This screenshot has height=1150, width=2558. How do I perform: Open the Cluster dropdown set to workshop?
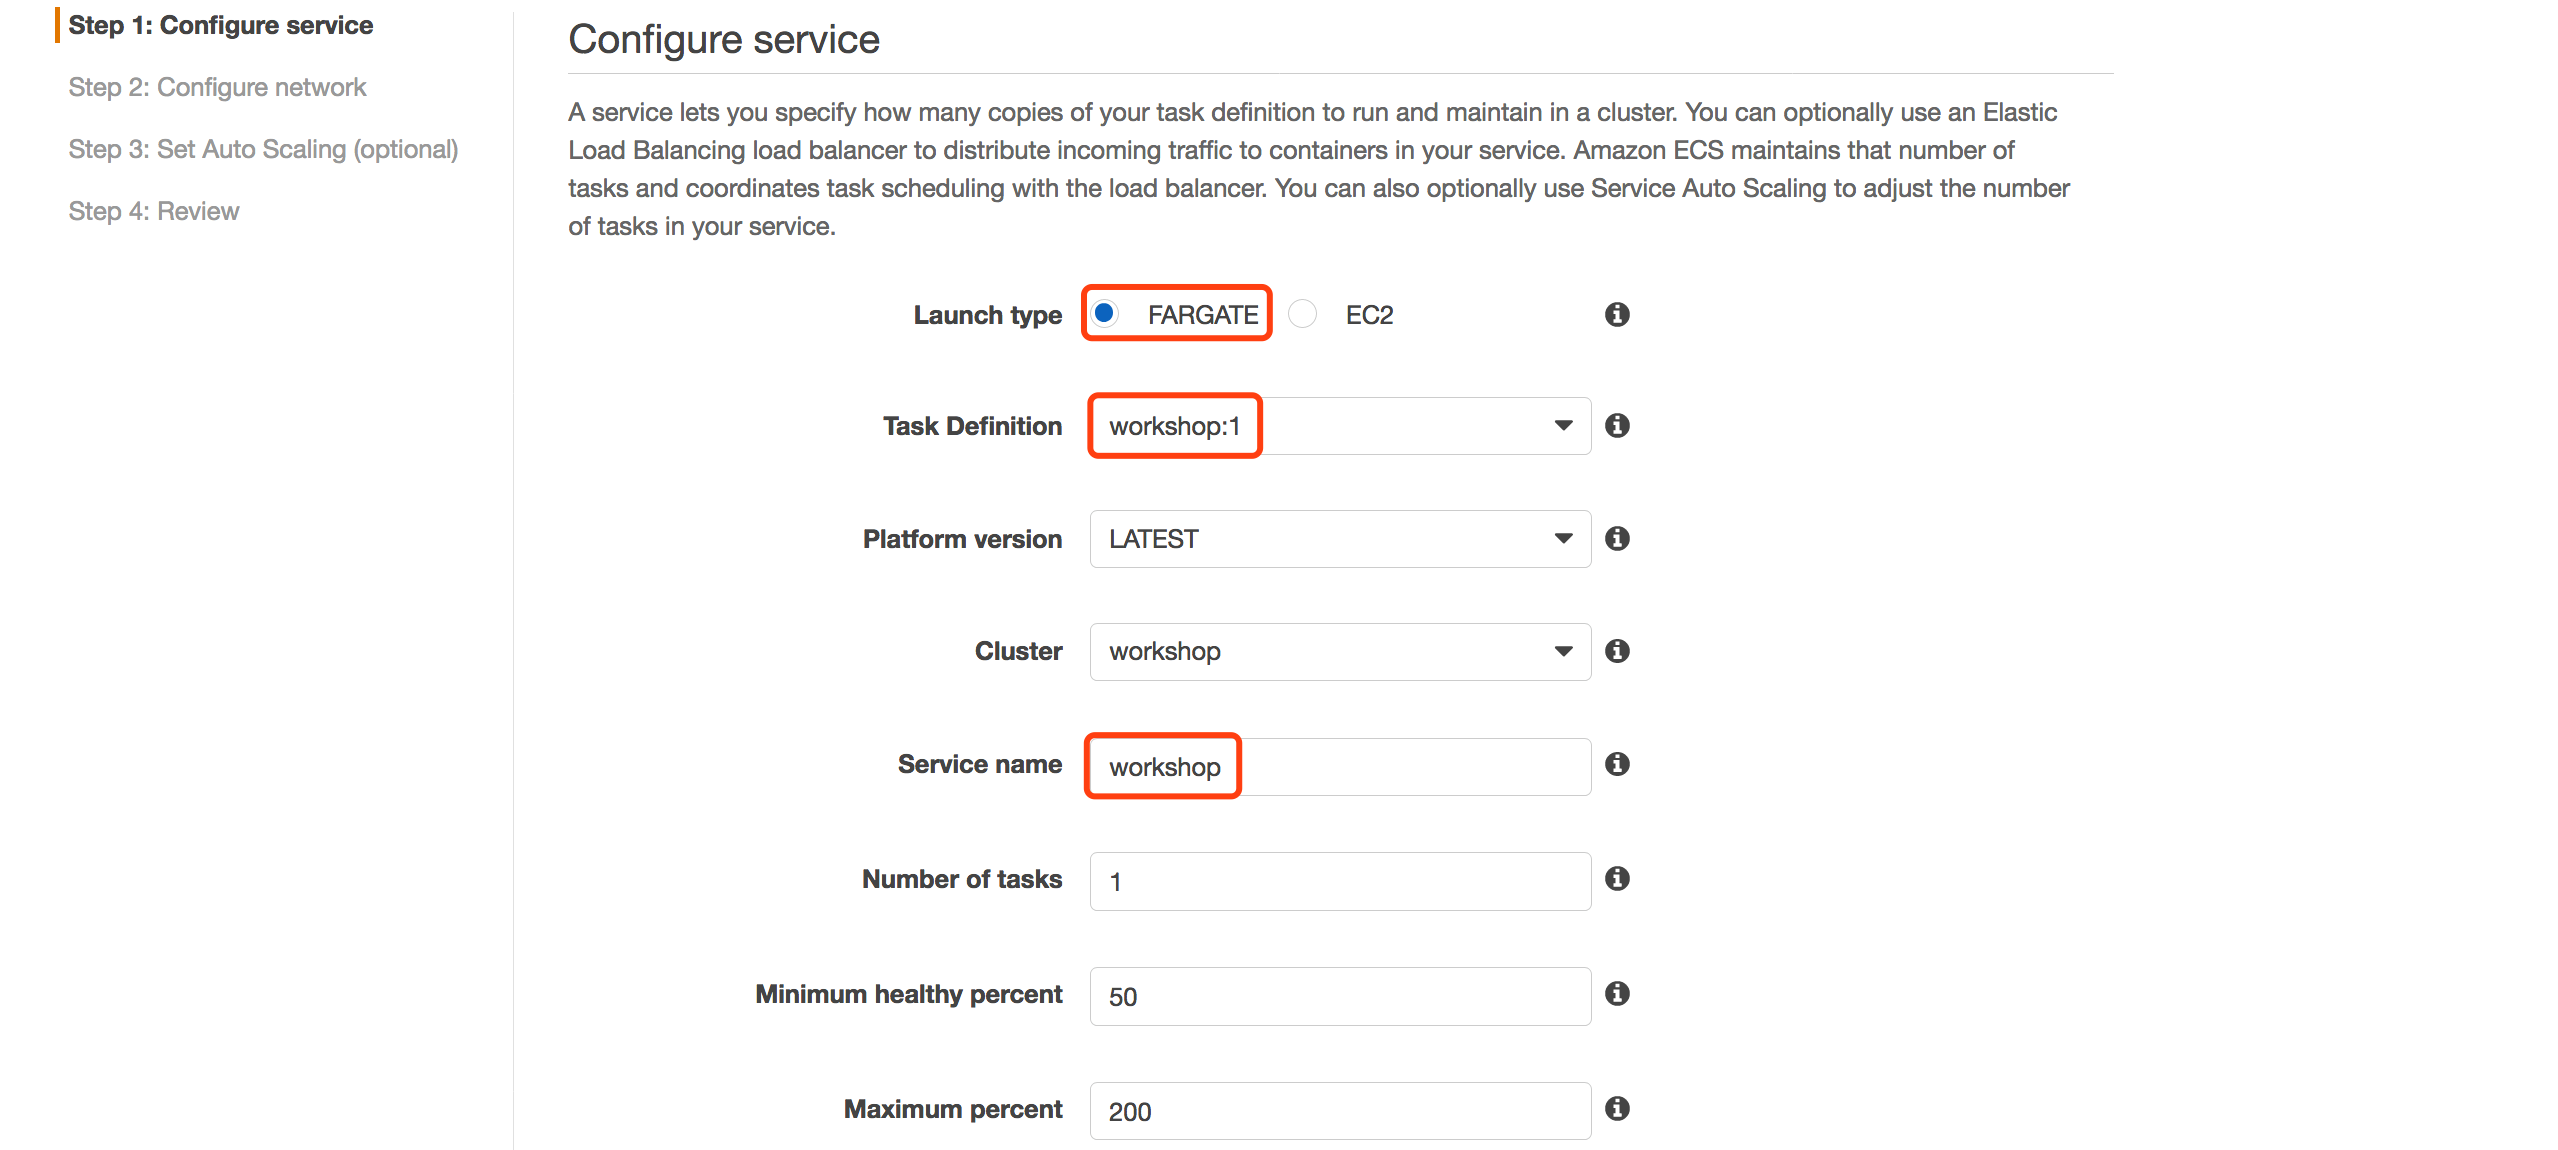tap(1340, 652)
